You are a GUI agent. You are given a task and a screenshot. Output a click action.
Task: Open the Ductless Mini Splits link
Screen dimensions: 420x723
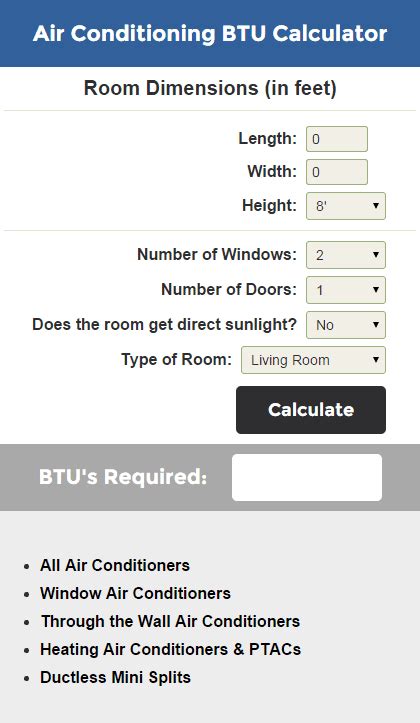click(x=115, y=678)
